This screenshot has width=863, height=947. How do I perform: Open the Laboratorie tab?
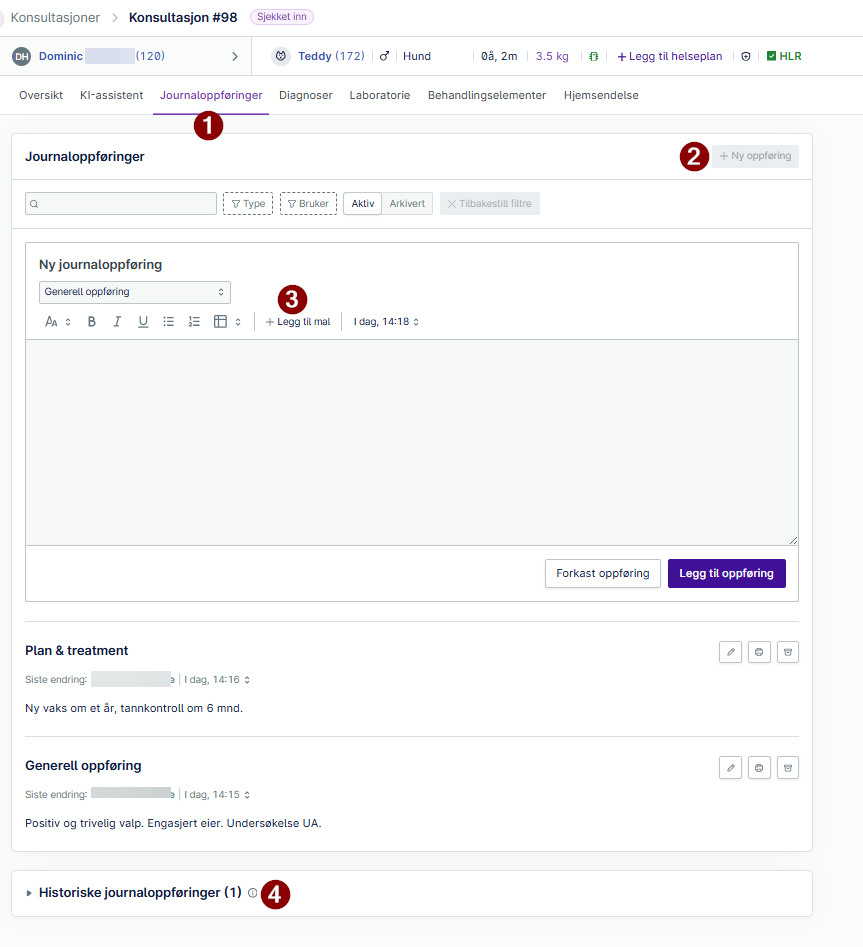coord(380,95)
